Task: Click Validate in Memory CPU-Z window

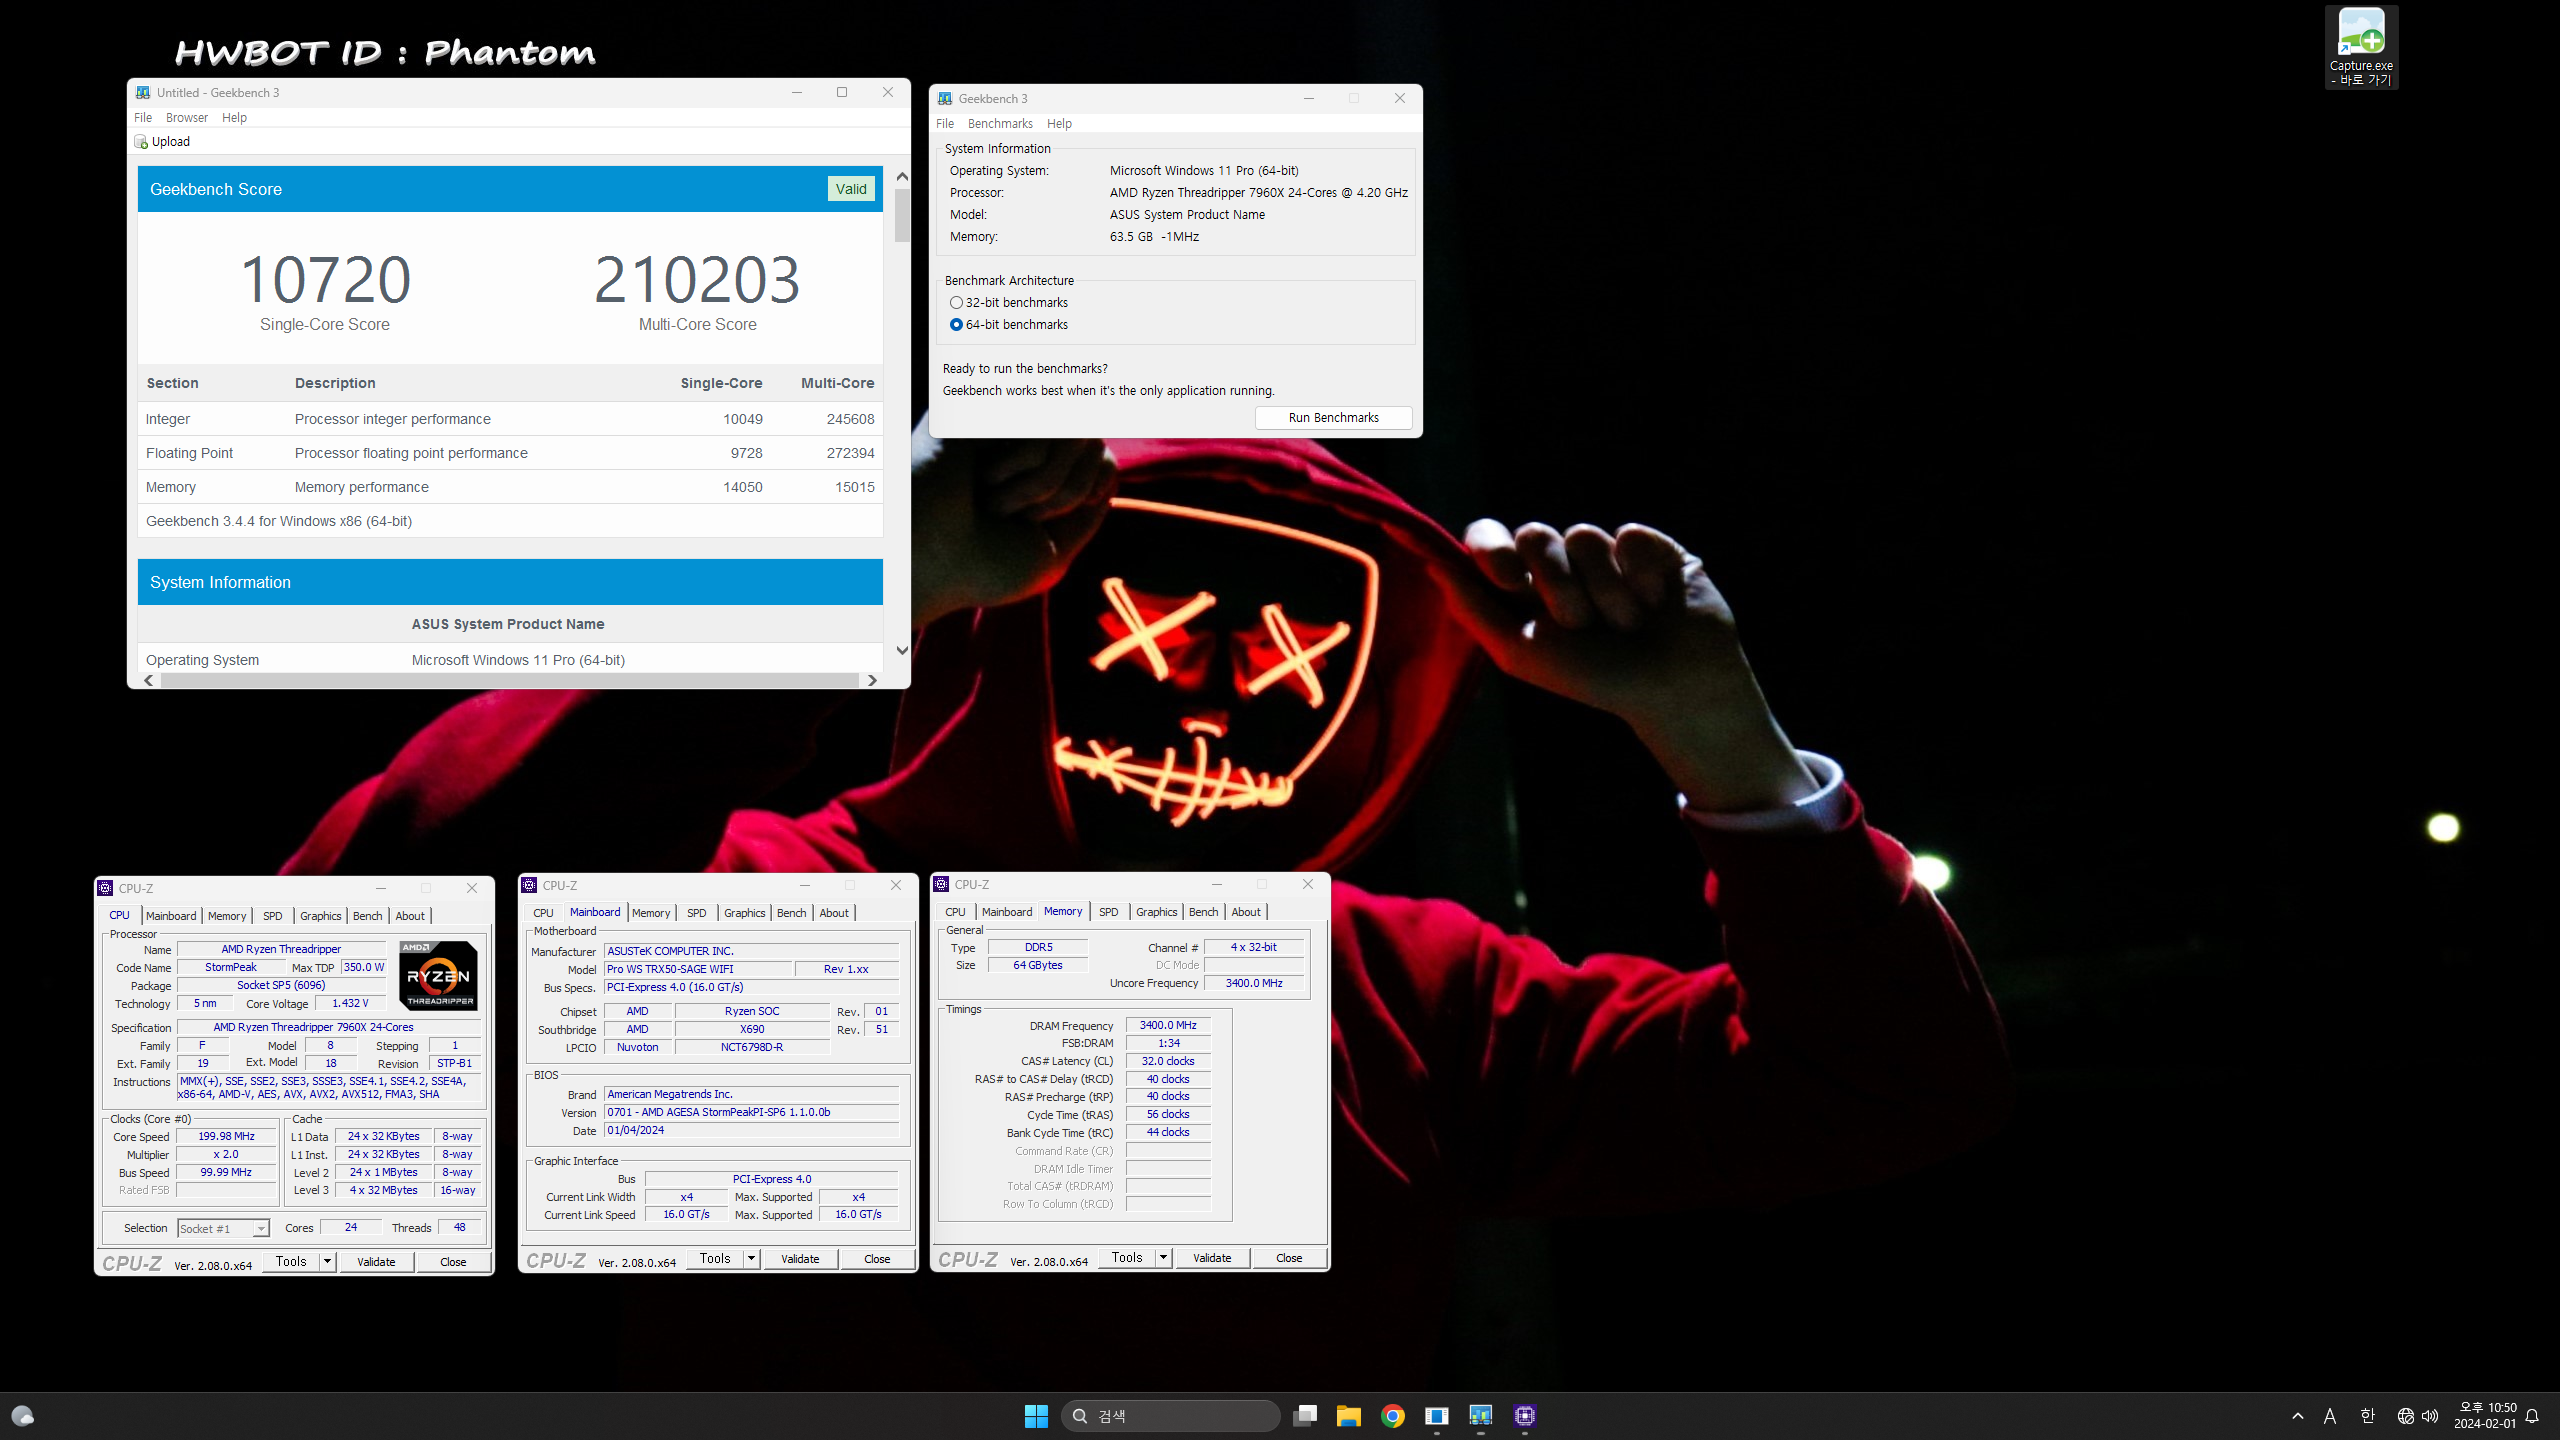Action: [1212, 1258]
